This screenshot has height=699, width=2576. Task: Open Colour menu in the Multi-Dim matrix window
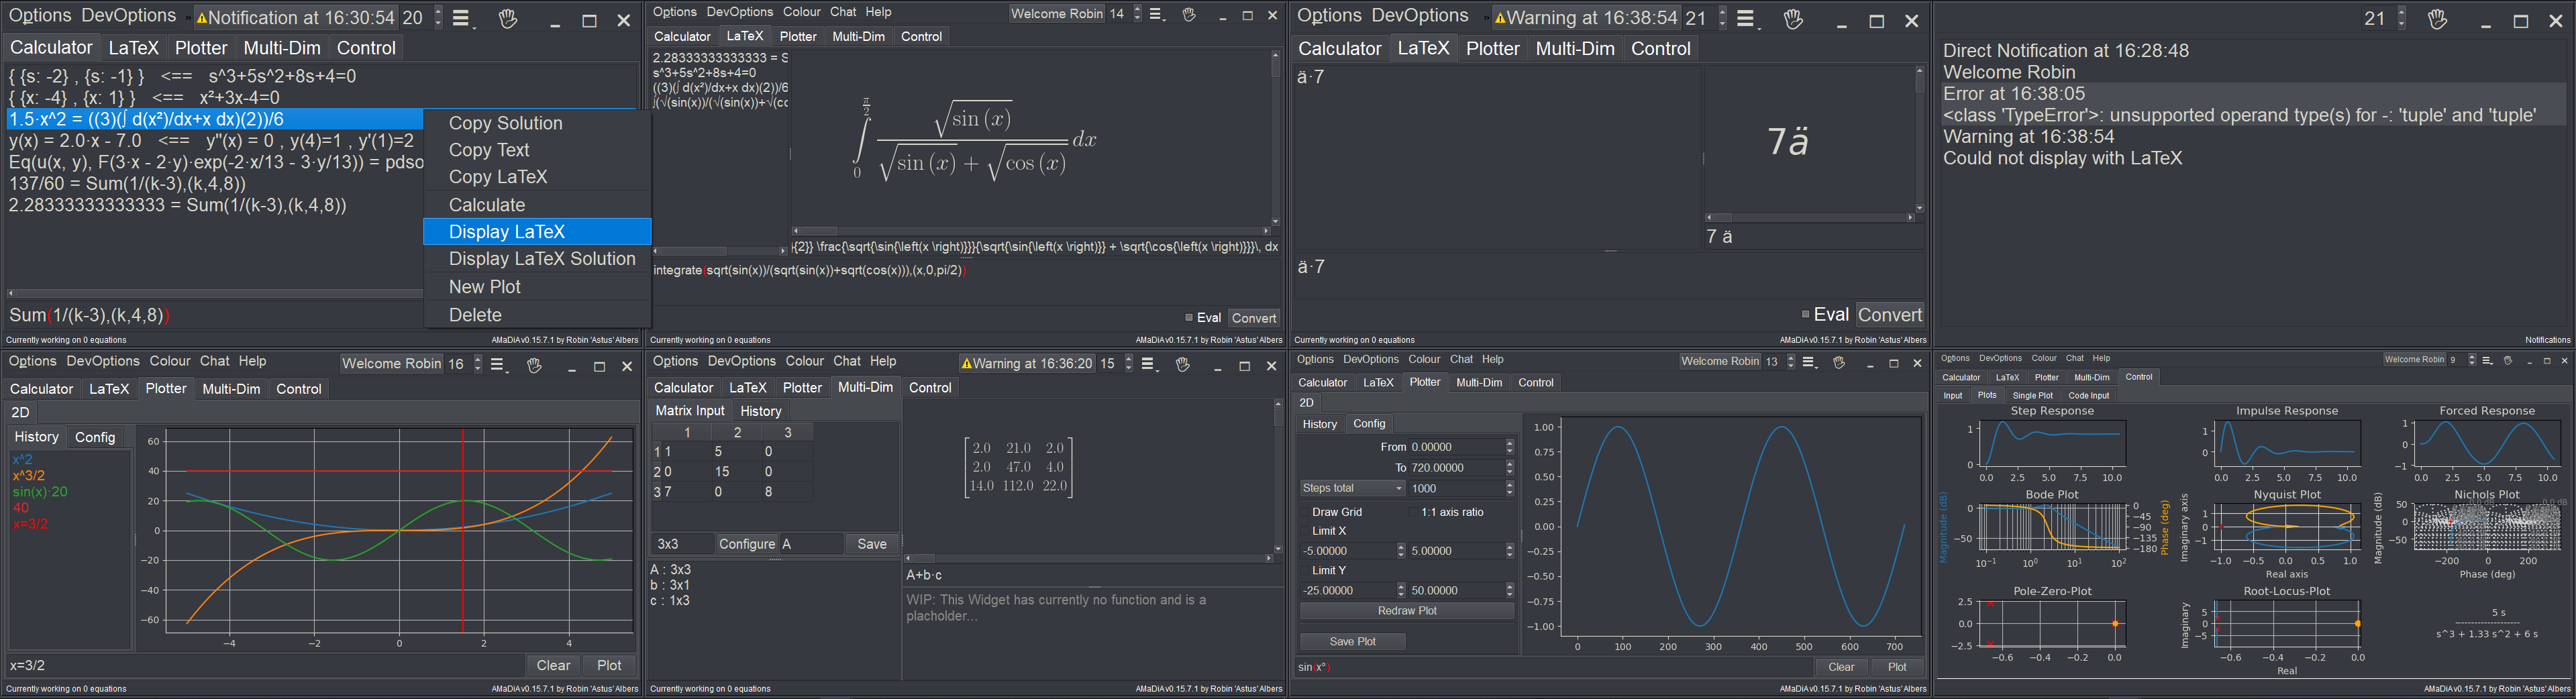805,361
